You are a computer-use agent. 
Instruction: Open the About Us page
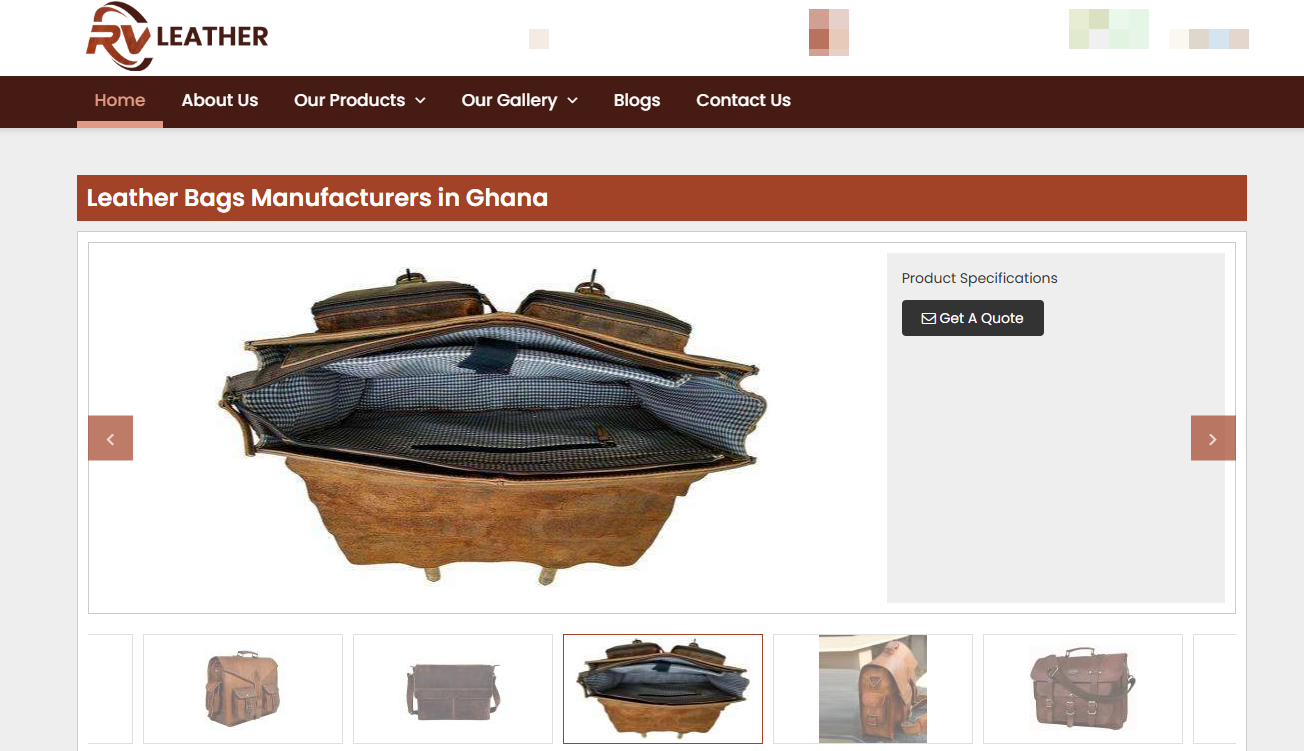[220, 100]
